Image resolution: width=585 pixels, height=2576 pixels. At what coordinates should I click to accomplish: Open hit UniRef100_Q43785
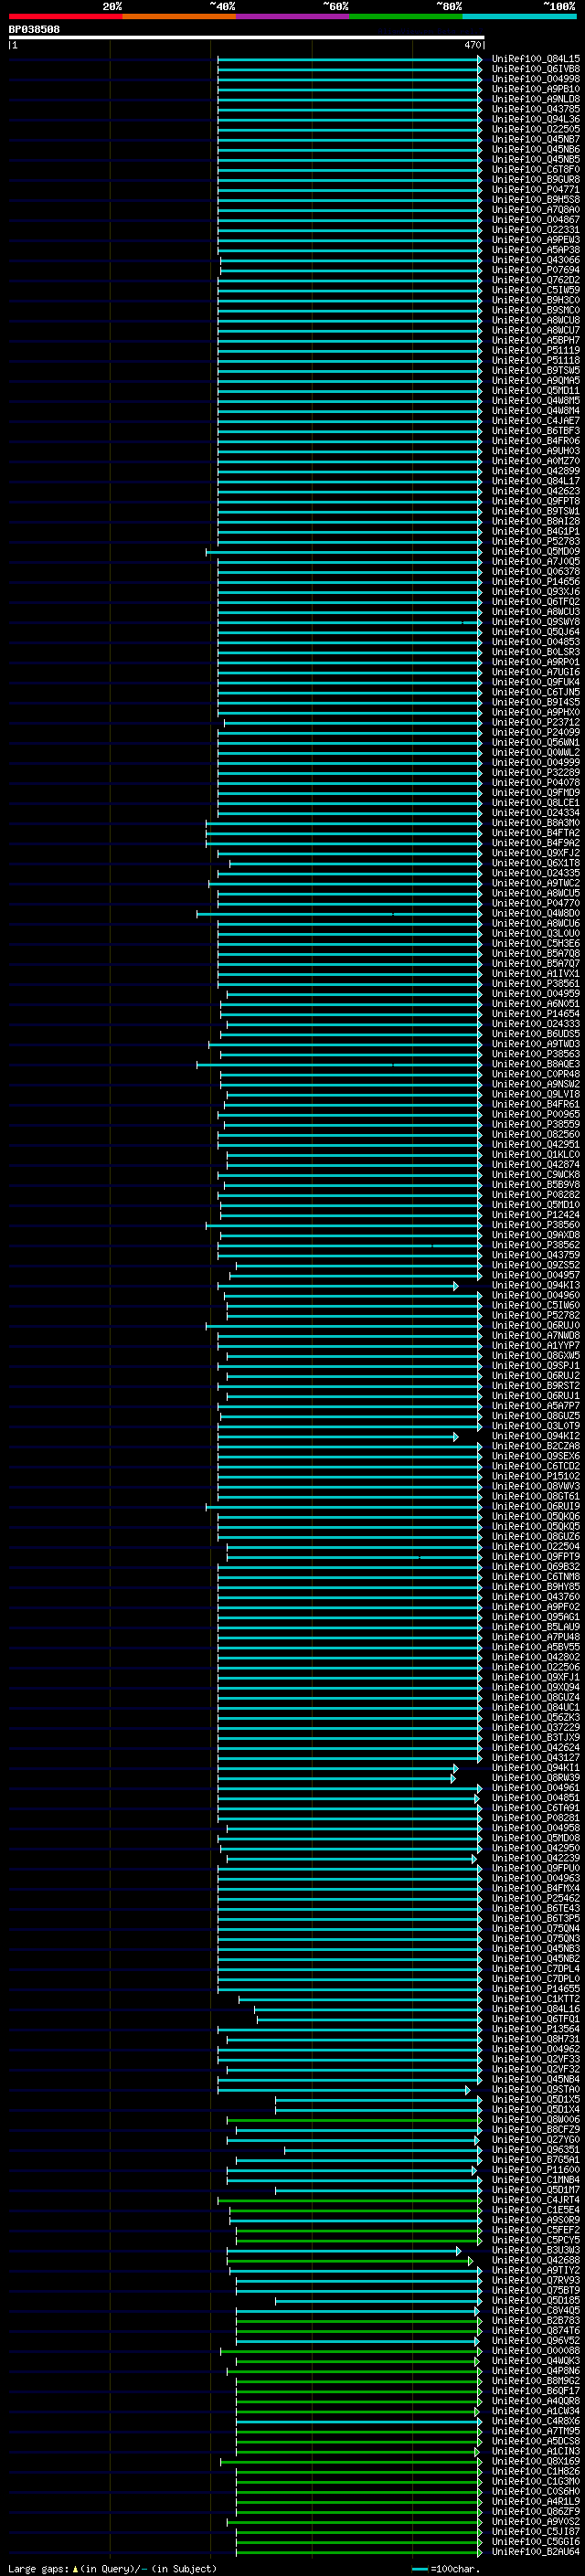tap(536, 109)
